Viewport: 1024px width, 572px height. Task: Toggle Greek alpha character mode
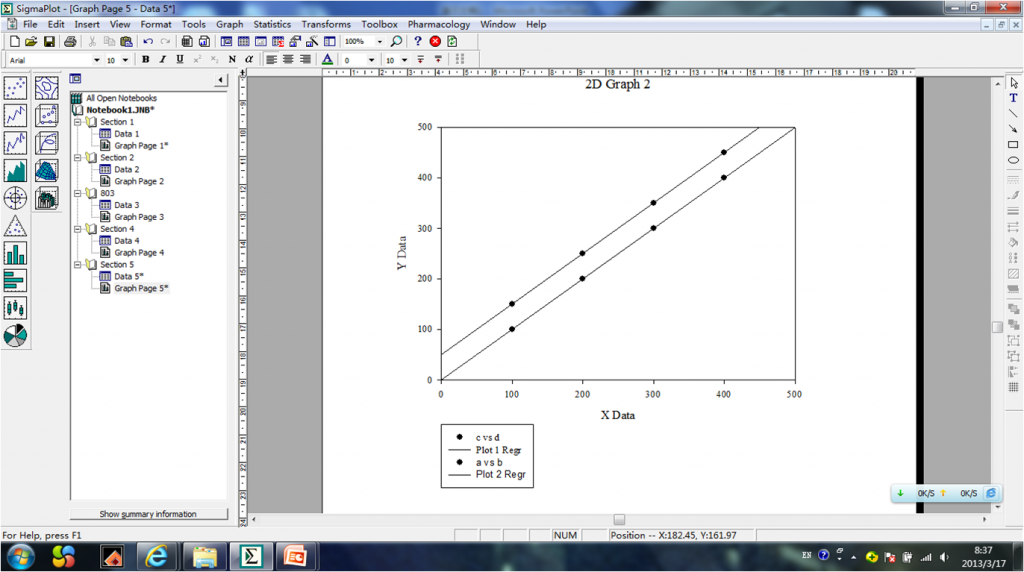pyautogui.click(x=249, y=59)
